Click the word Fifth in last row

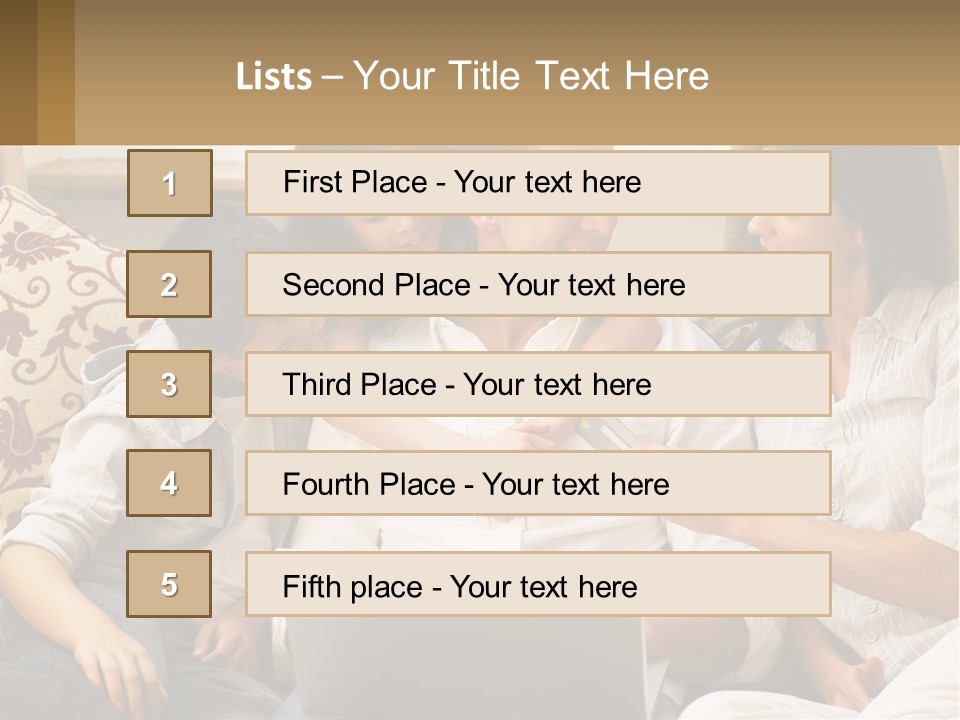[x=312, y=586]
